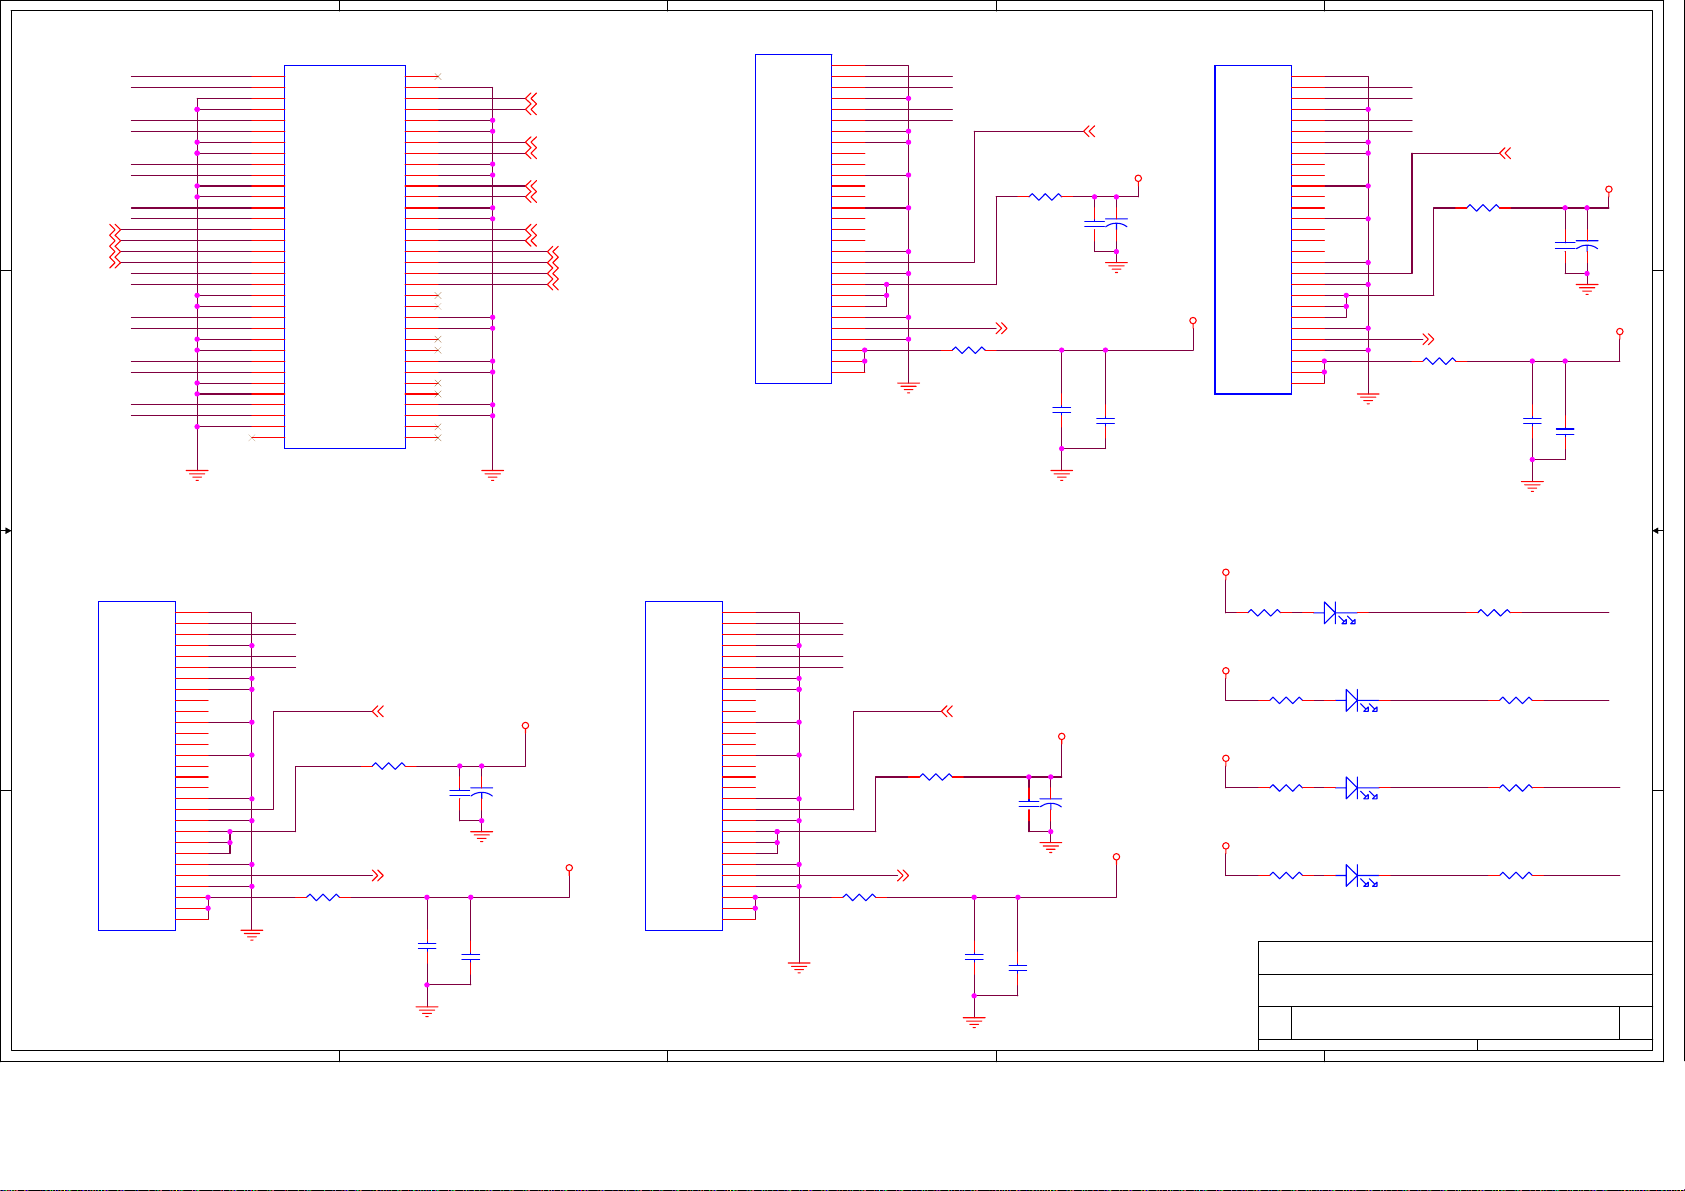The image size is (1685, 1191).
Task: Select the large IC block with pins on both sides
Action: [345, 257]
